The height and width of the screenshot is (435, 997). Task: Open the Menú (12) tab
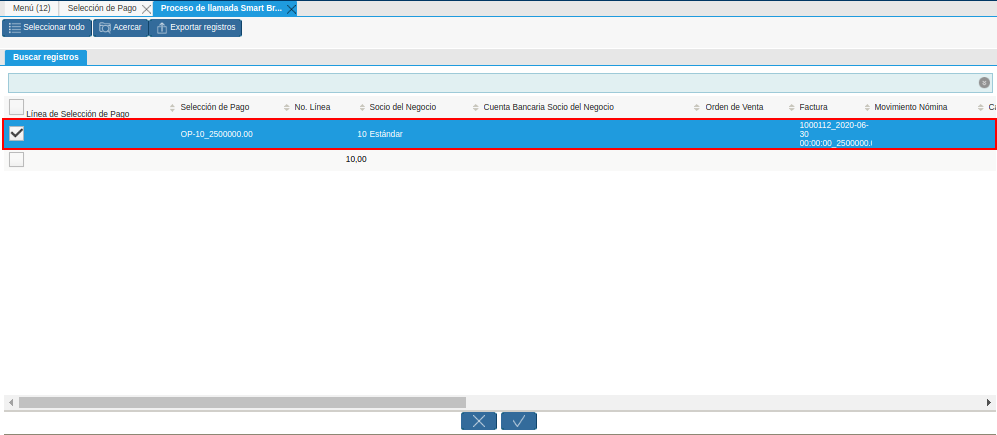pos(32,8)
